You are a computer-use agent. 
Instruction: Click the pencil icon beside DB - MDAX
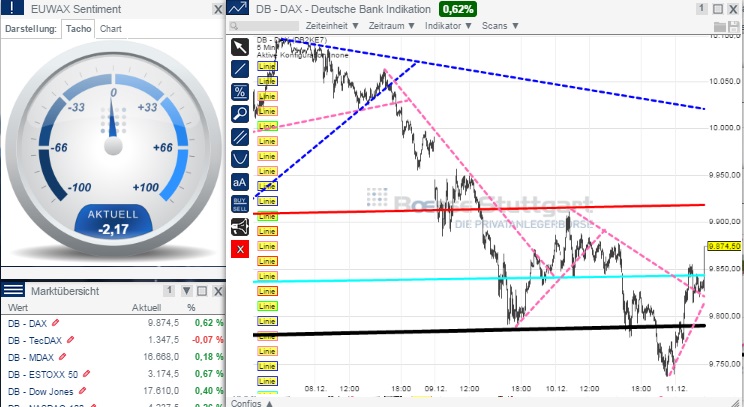(x=62, y=357)
